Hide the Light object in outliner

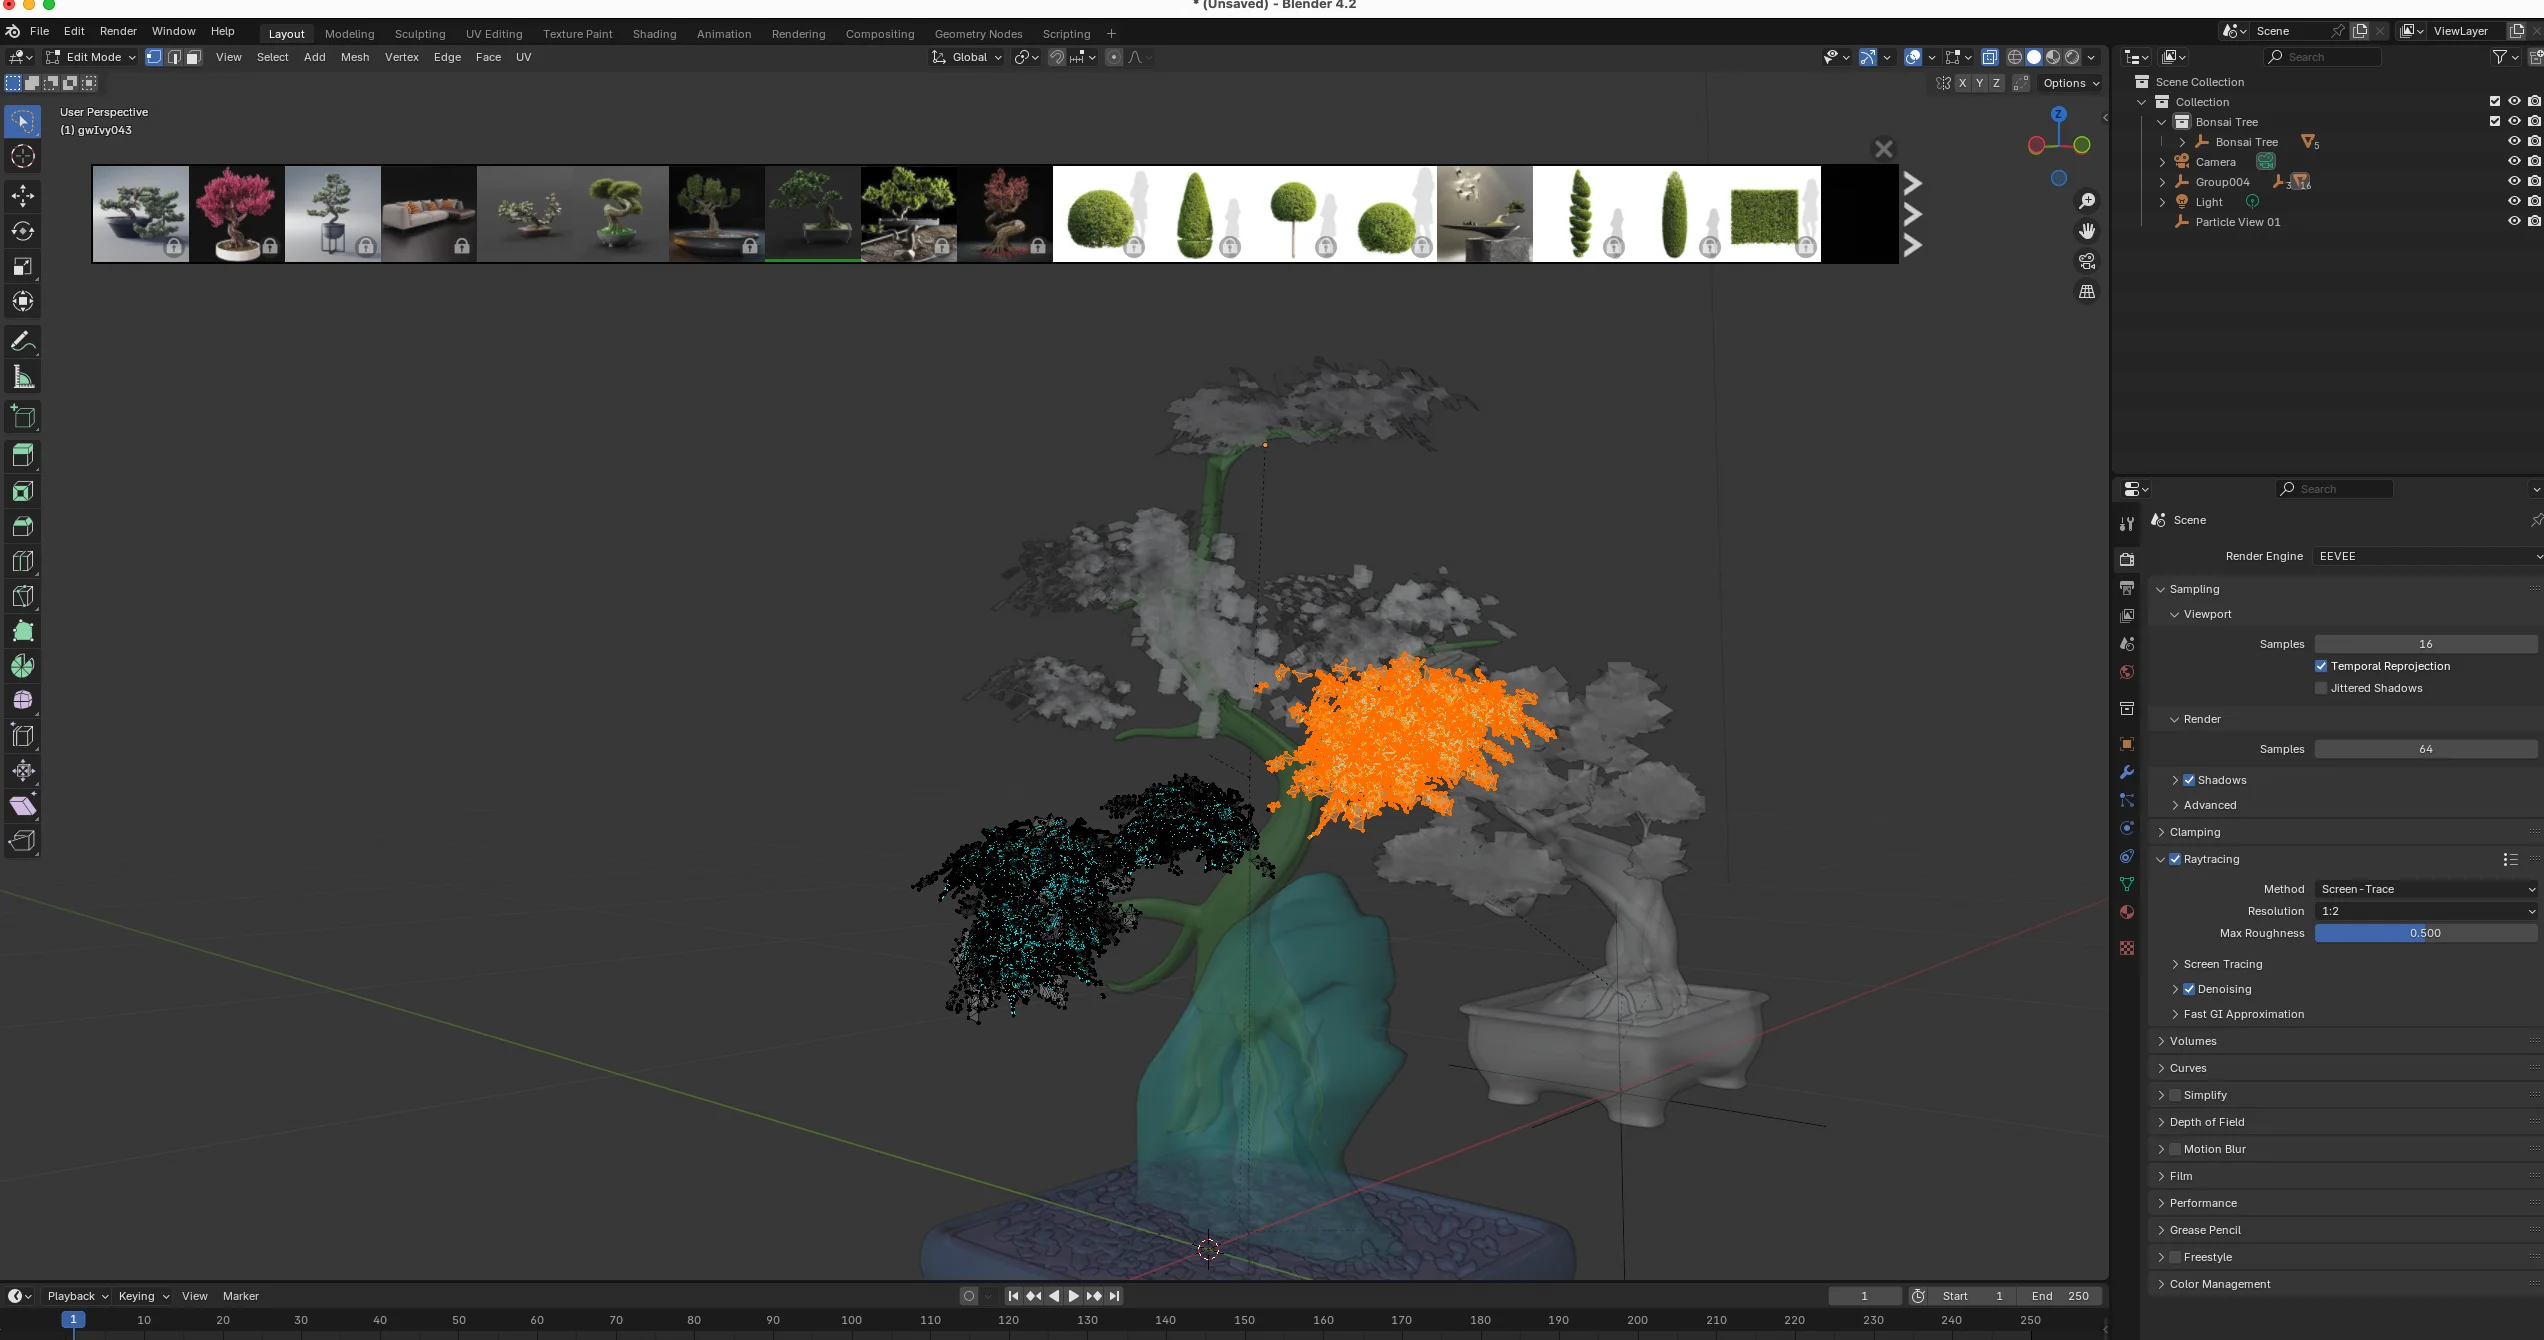tap(2514, 201)
